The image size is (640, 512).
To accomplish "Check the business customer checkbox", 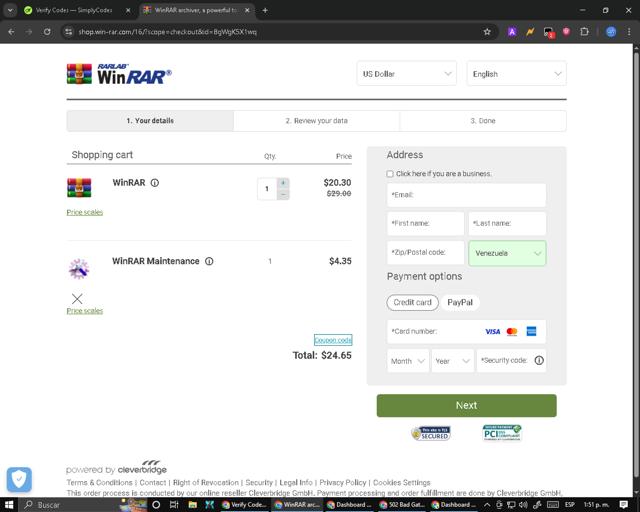I will click(390, 174).
